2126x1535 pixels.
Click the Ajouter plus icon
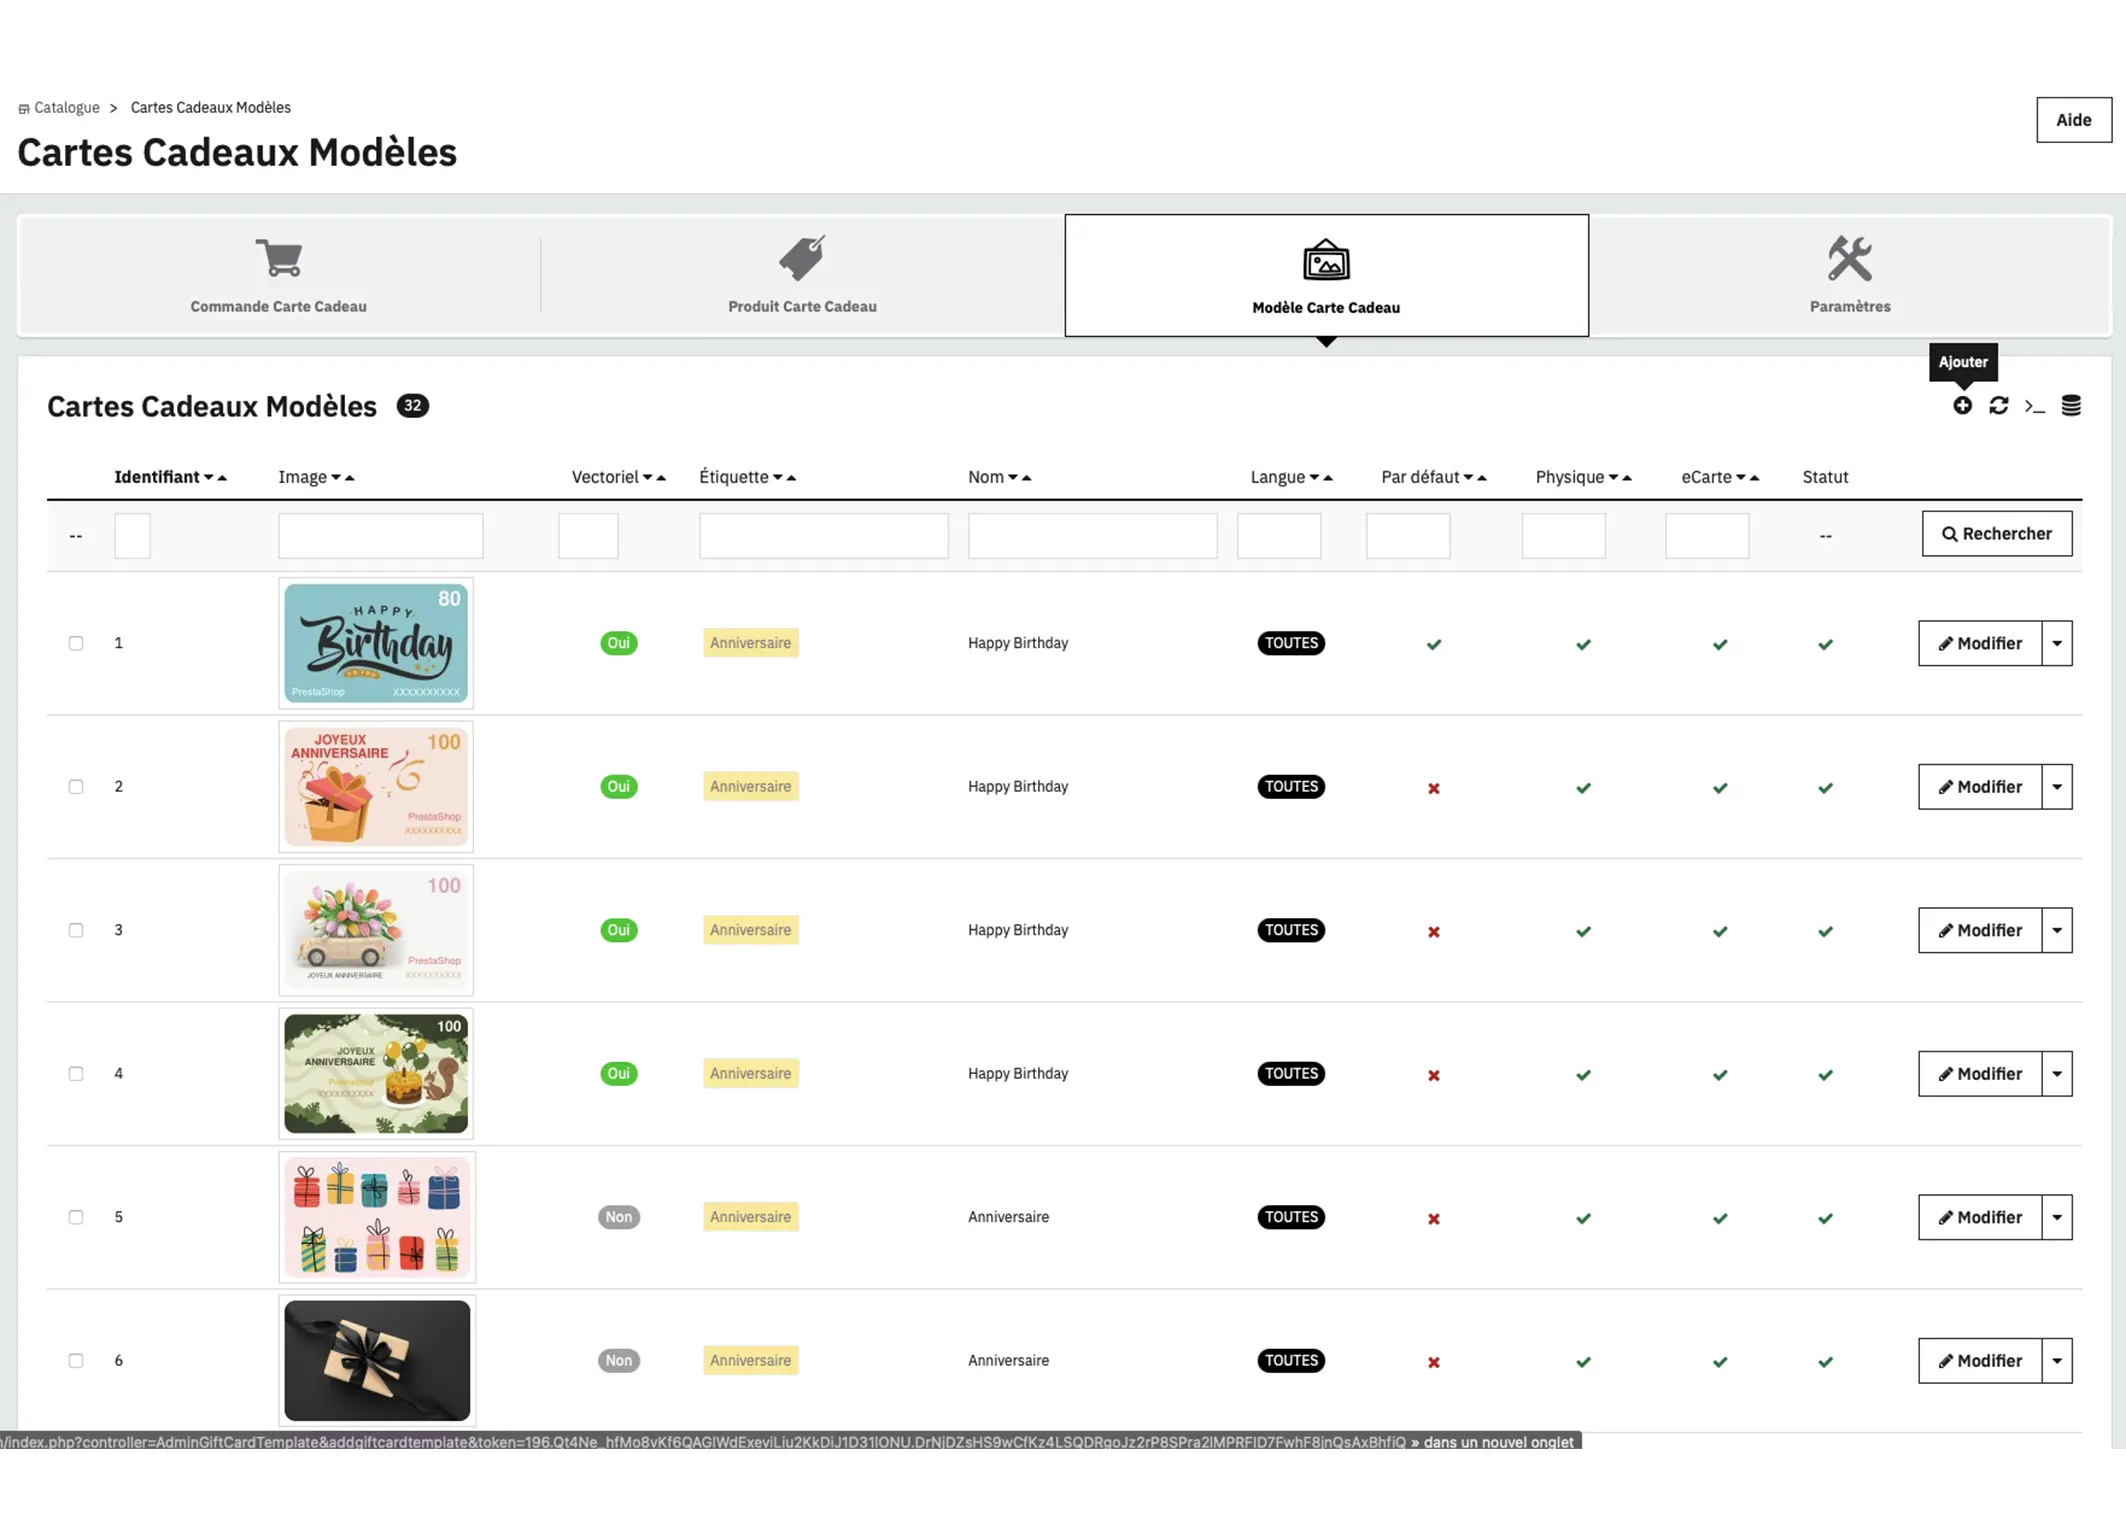tap(1962, 405)
